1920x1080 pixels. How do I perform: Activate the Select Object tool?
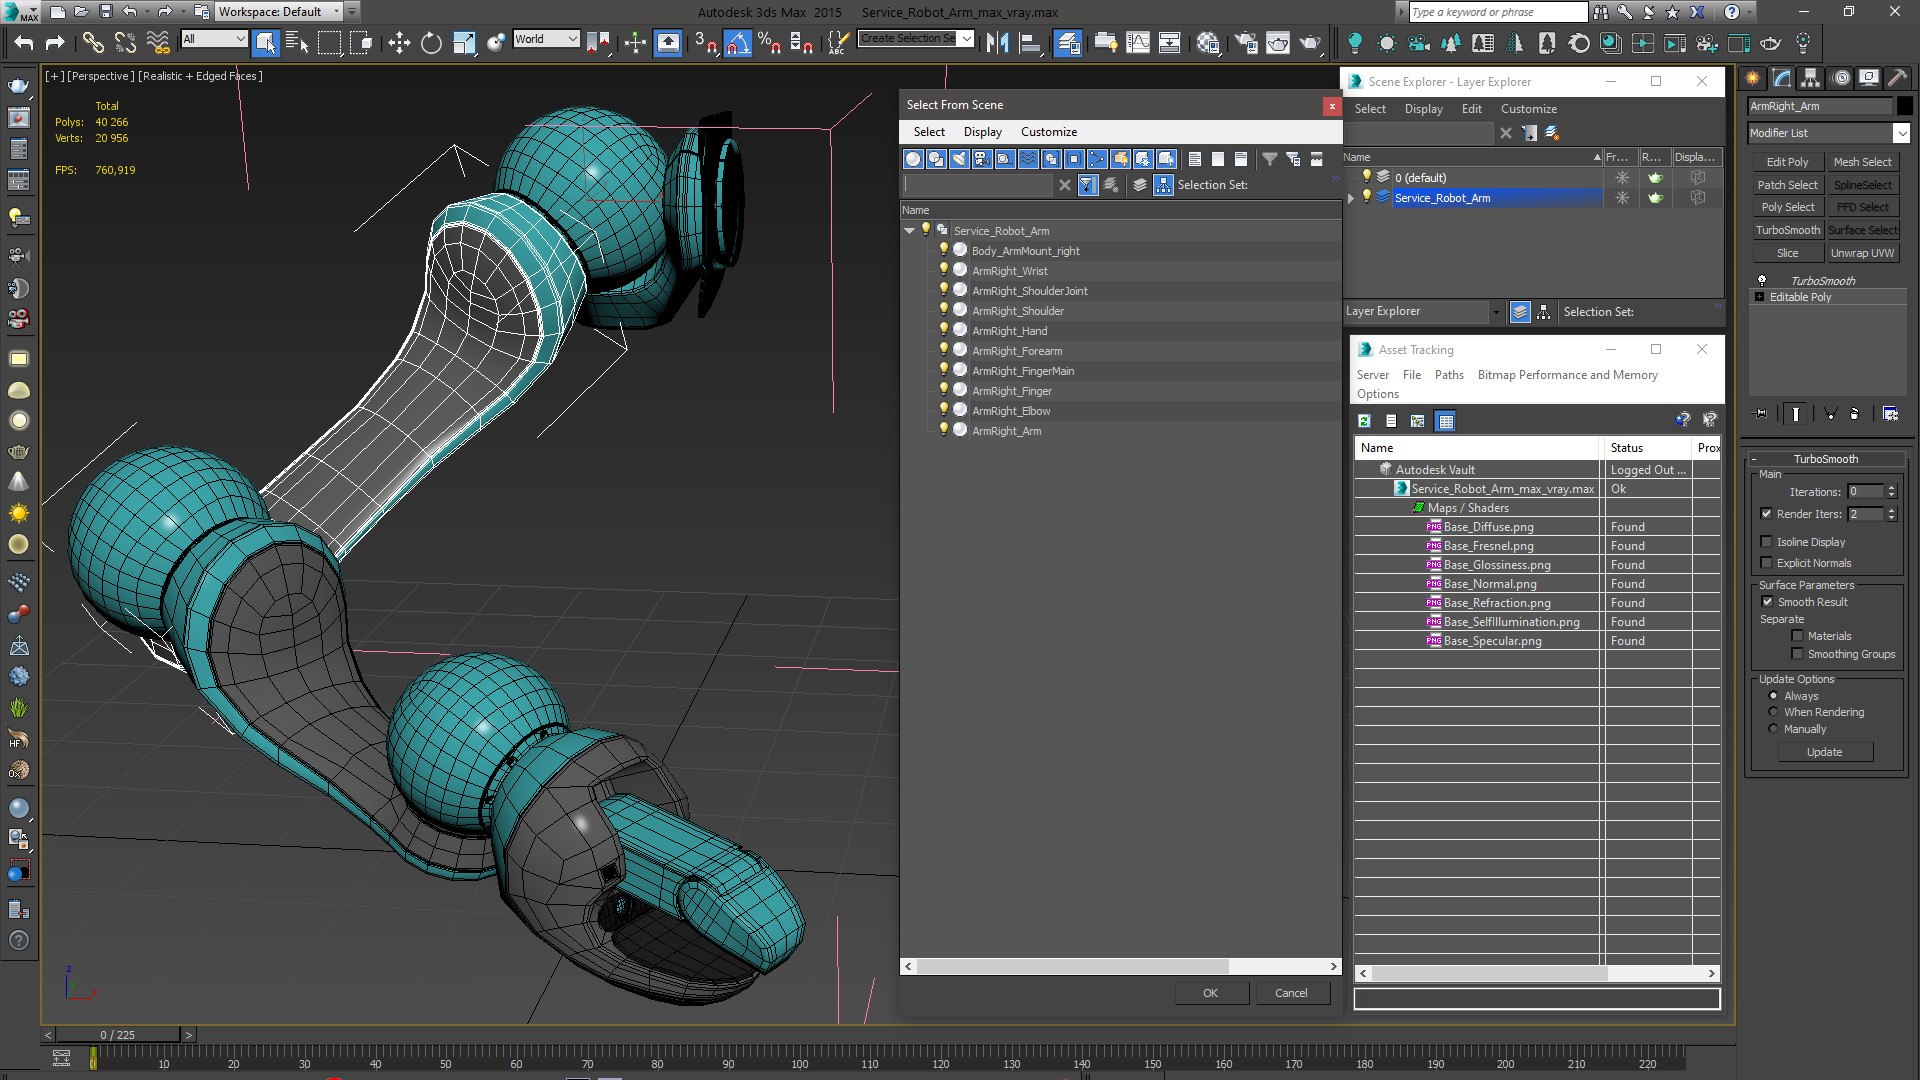(x=265, y=42)
